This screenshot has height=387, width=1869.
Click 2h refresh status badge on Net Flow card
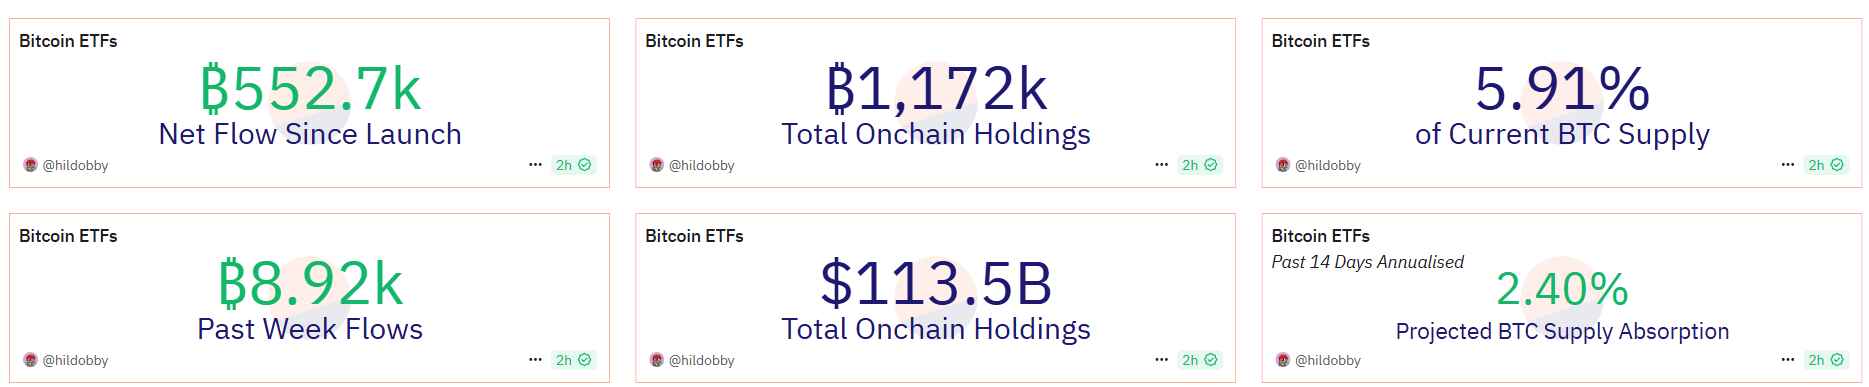[573, 165]
